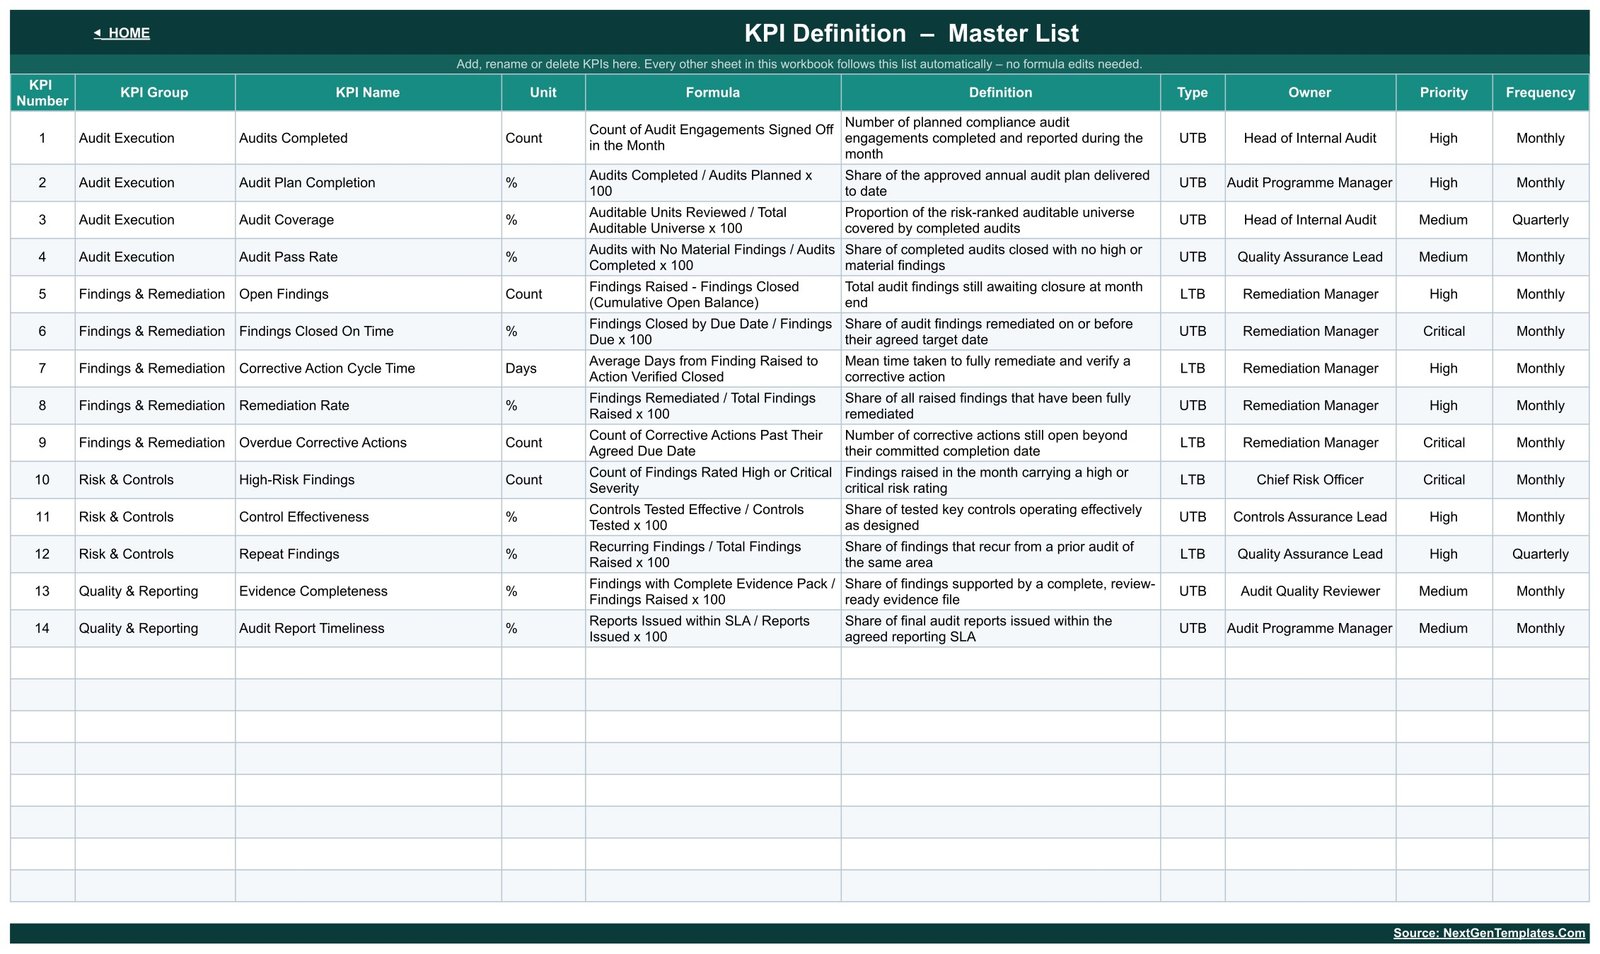Select the Priority column header
Screen dimensions: 1600x954
[1444, 92]
